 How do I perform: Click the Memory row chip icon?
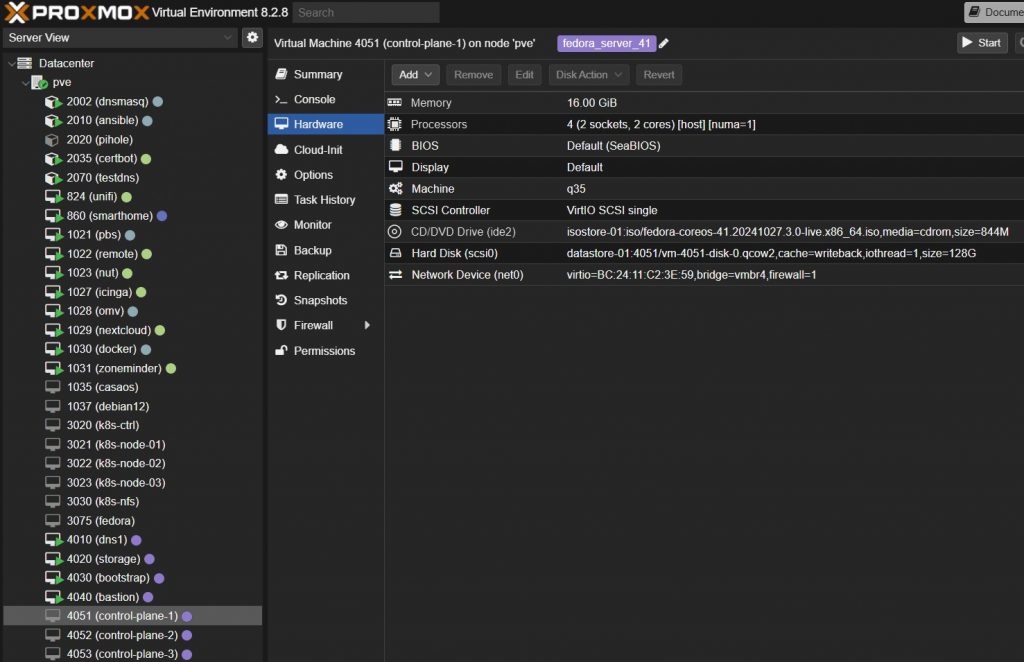pyautogui.click(x=395, y=103)
